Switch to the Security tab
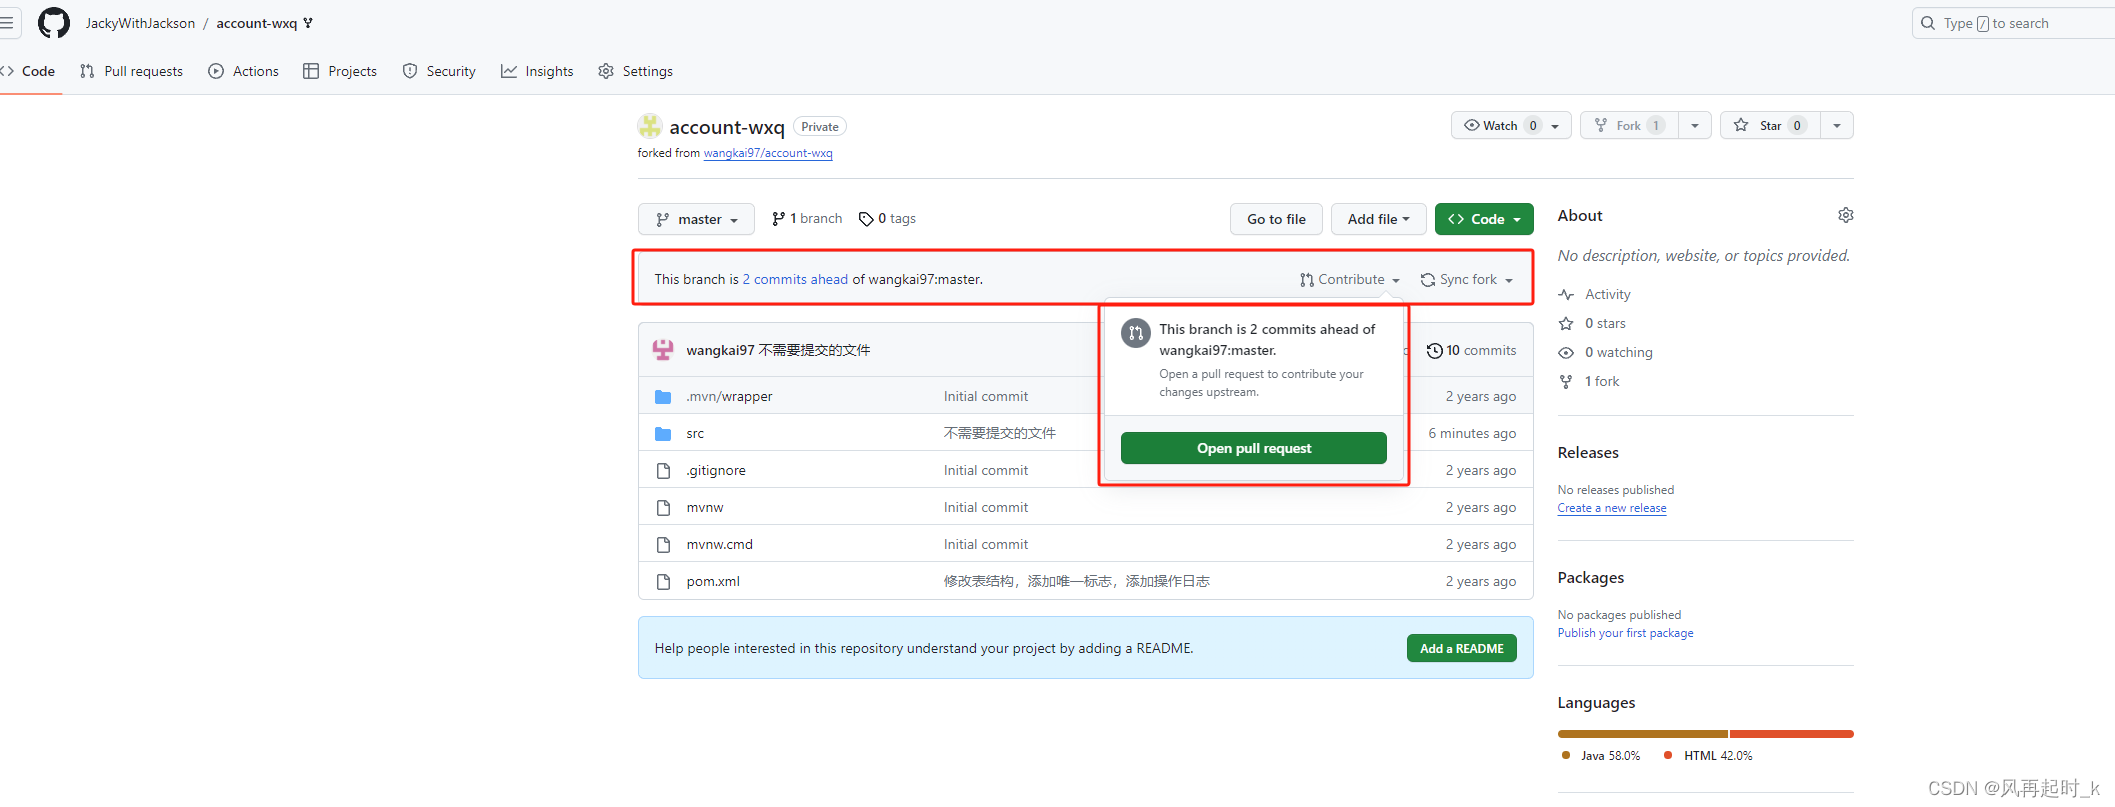The width and height of the screenshot is (2115, 807). pyautogui.click(x=439, y=71)
